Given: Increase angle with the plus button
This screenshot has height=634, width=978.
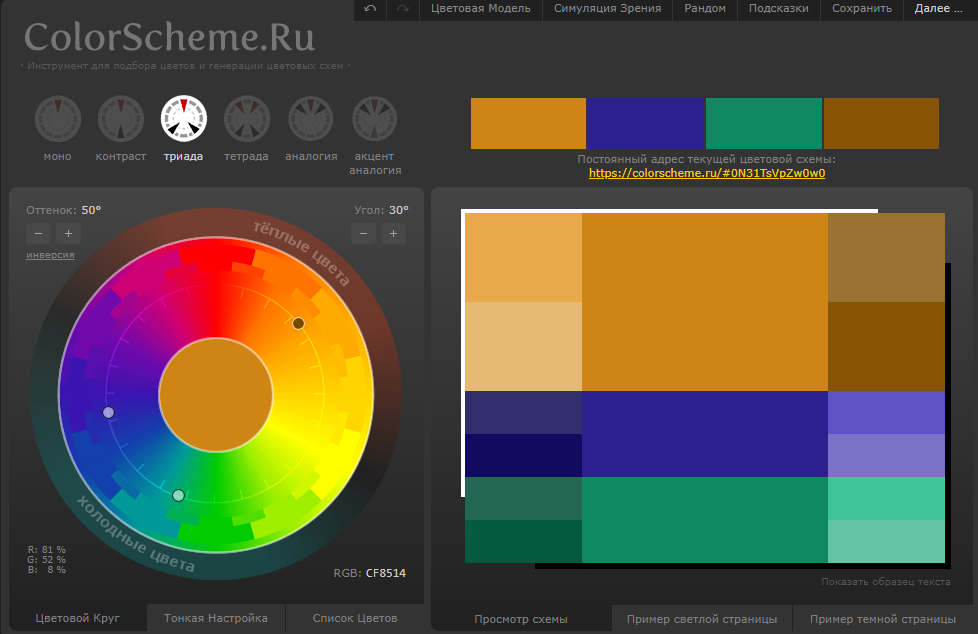Looking at the screenshot, I should click(x=394, y=233).
